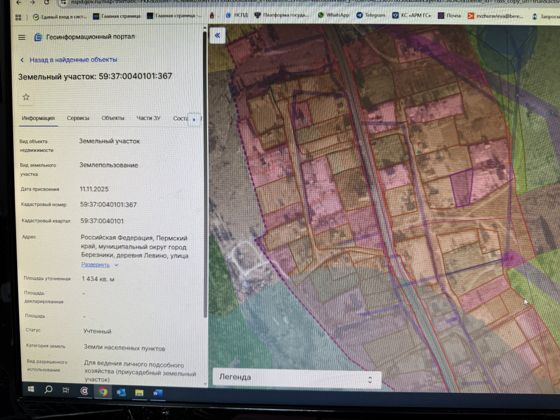Screen dimensions: 560x420
Task: Expand the address via Развернуть chevron
Action: pyautogui.click(x=116, y=265)
